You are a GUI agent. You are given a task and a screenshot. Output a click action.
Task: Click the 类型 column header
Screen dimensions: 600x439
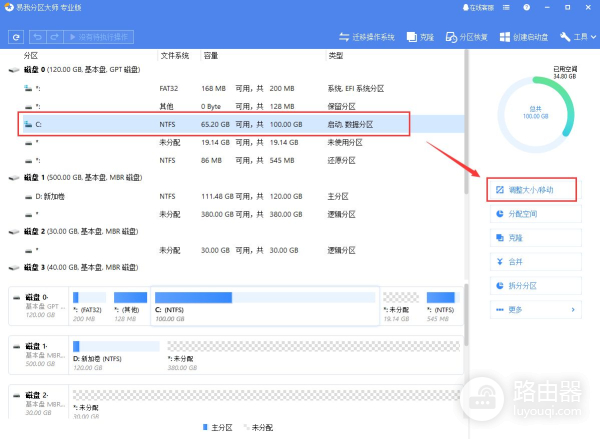pyautogui.click(x=336, y=56)
